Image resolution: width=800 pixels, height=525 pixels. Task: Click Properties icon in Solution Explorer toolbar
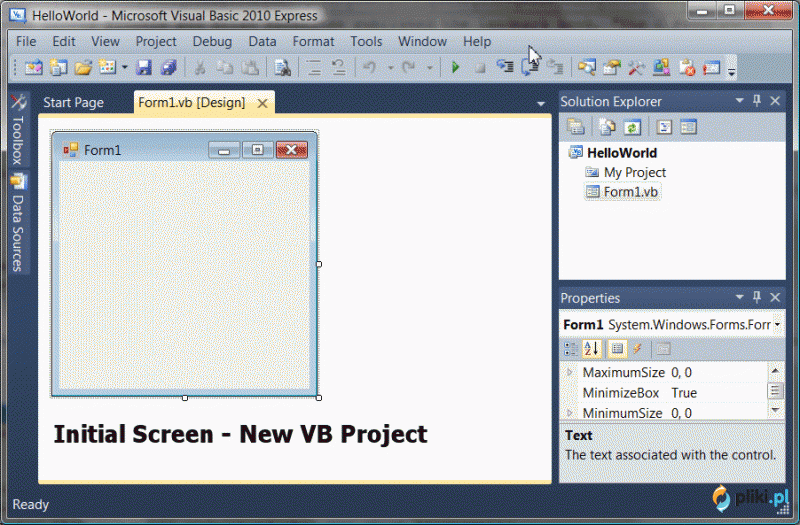pyautogui.click(x=576, y=127)
